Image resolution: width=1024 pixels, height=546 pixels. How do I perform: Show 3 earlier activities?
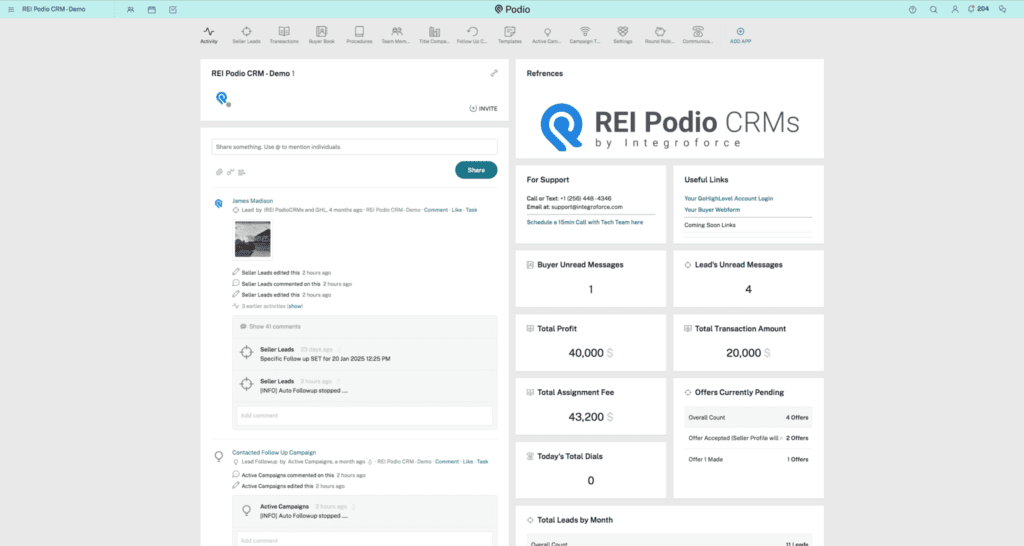pyautogui.click(x=295, y=306)
